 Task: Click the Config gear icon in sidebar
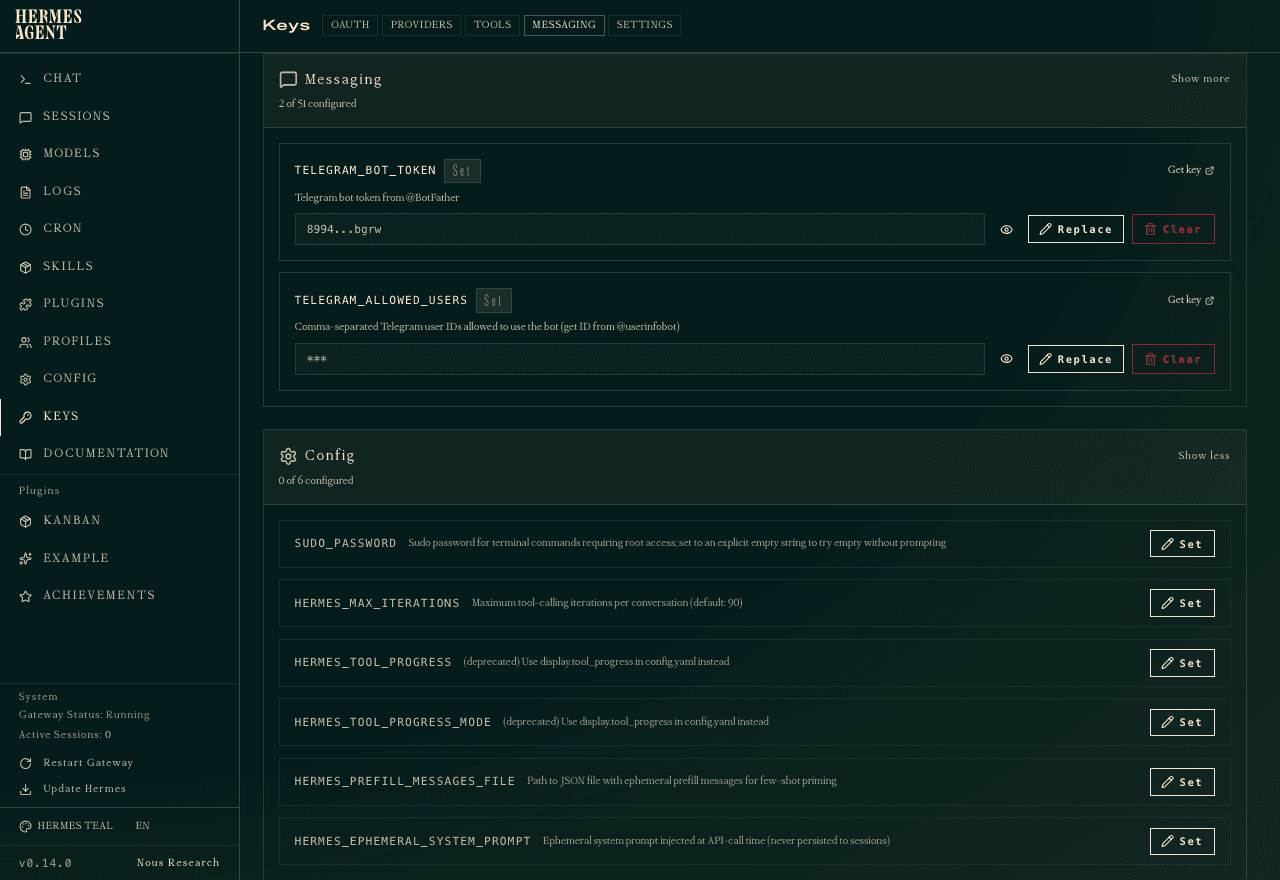(25, 379)
